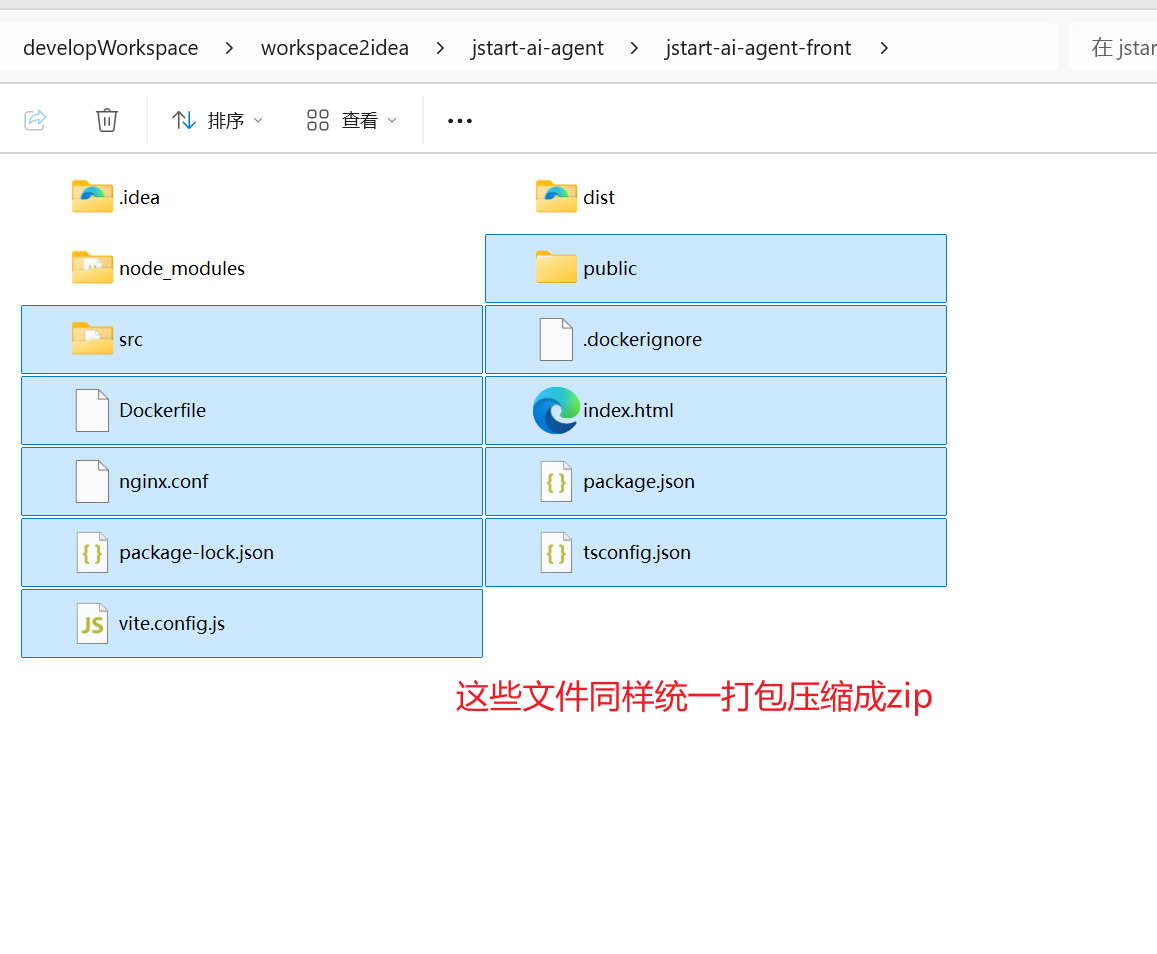The image size is (1157, 954).
Task: Click the package.json curly-braces icon
Action: click(x=556, y=481)
